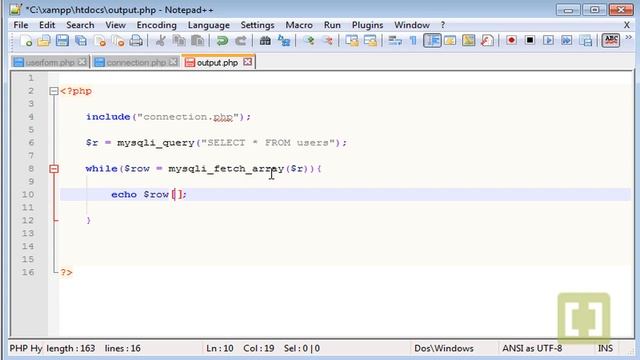Click the green Undo arrow
This screenshot has width=640, height=360.
coord(222,40)
